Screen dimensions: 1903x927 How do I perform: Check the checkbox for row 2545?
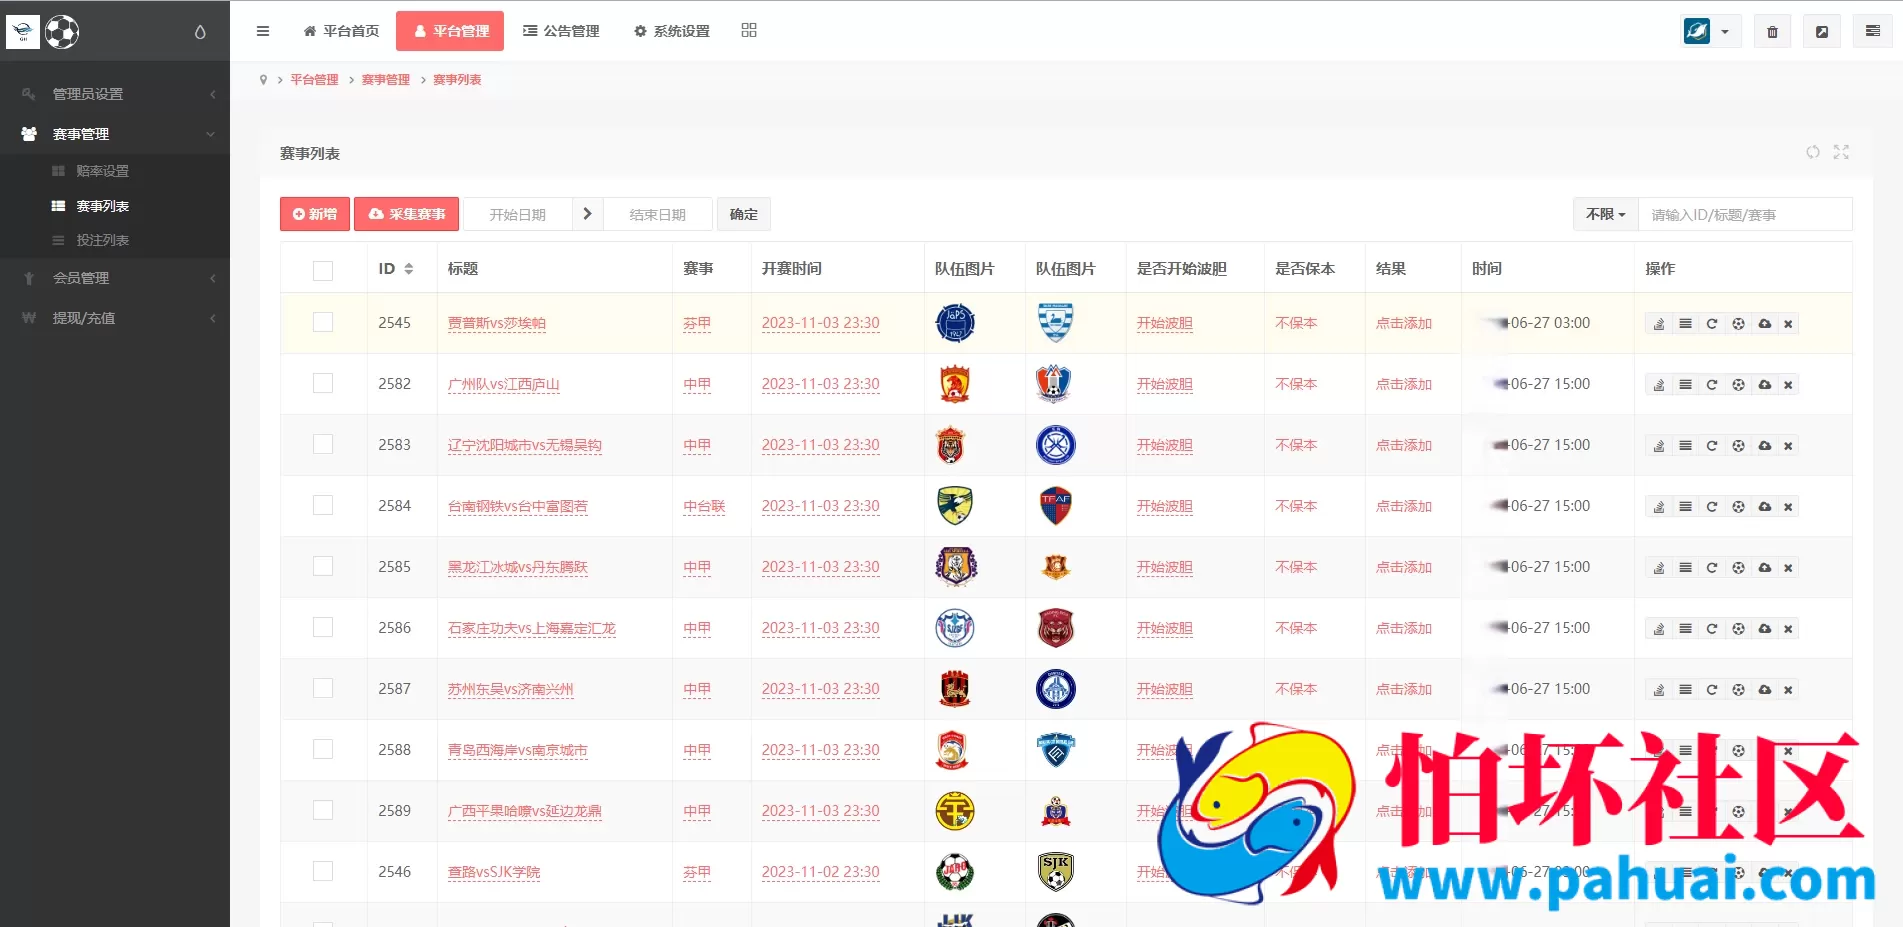point(323,322)
